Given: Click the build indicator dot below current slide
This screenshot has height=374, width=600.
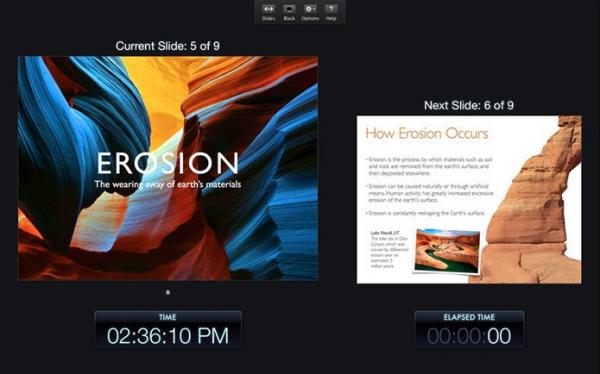Looking at the screenshot, I should point(168,292).
